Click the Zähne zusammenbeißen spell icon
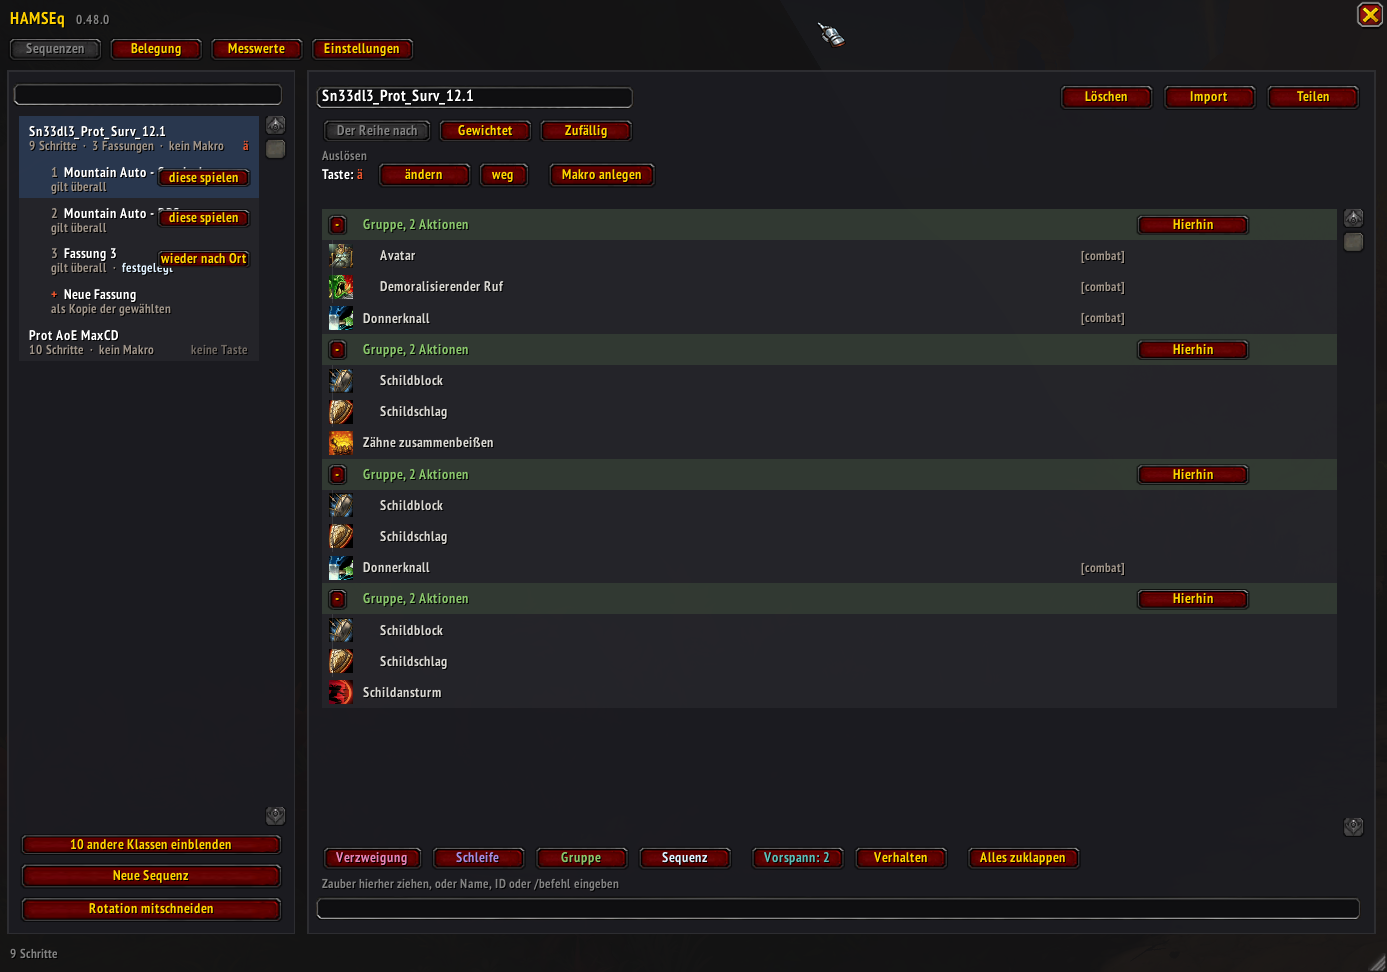 [341, 443]
